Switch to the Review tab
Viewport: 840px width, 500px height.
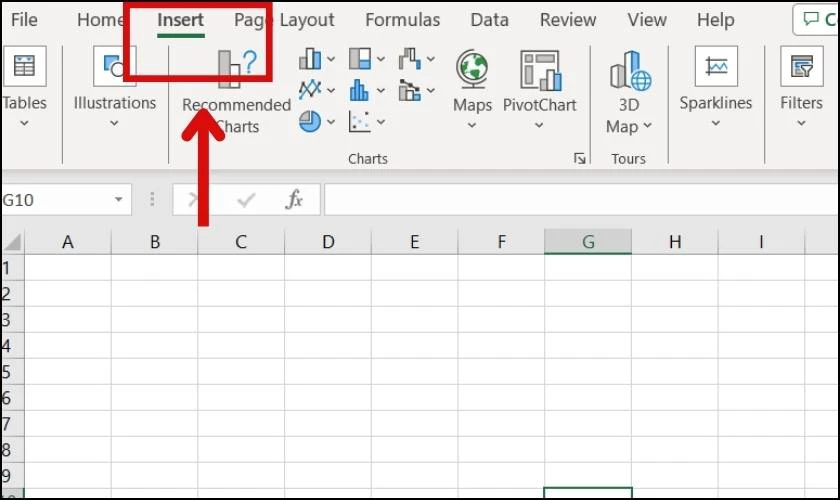pyautogui.click(x=568, y=20)
